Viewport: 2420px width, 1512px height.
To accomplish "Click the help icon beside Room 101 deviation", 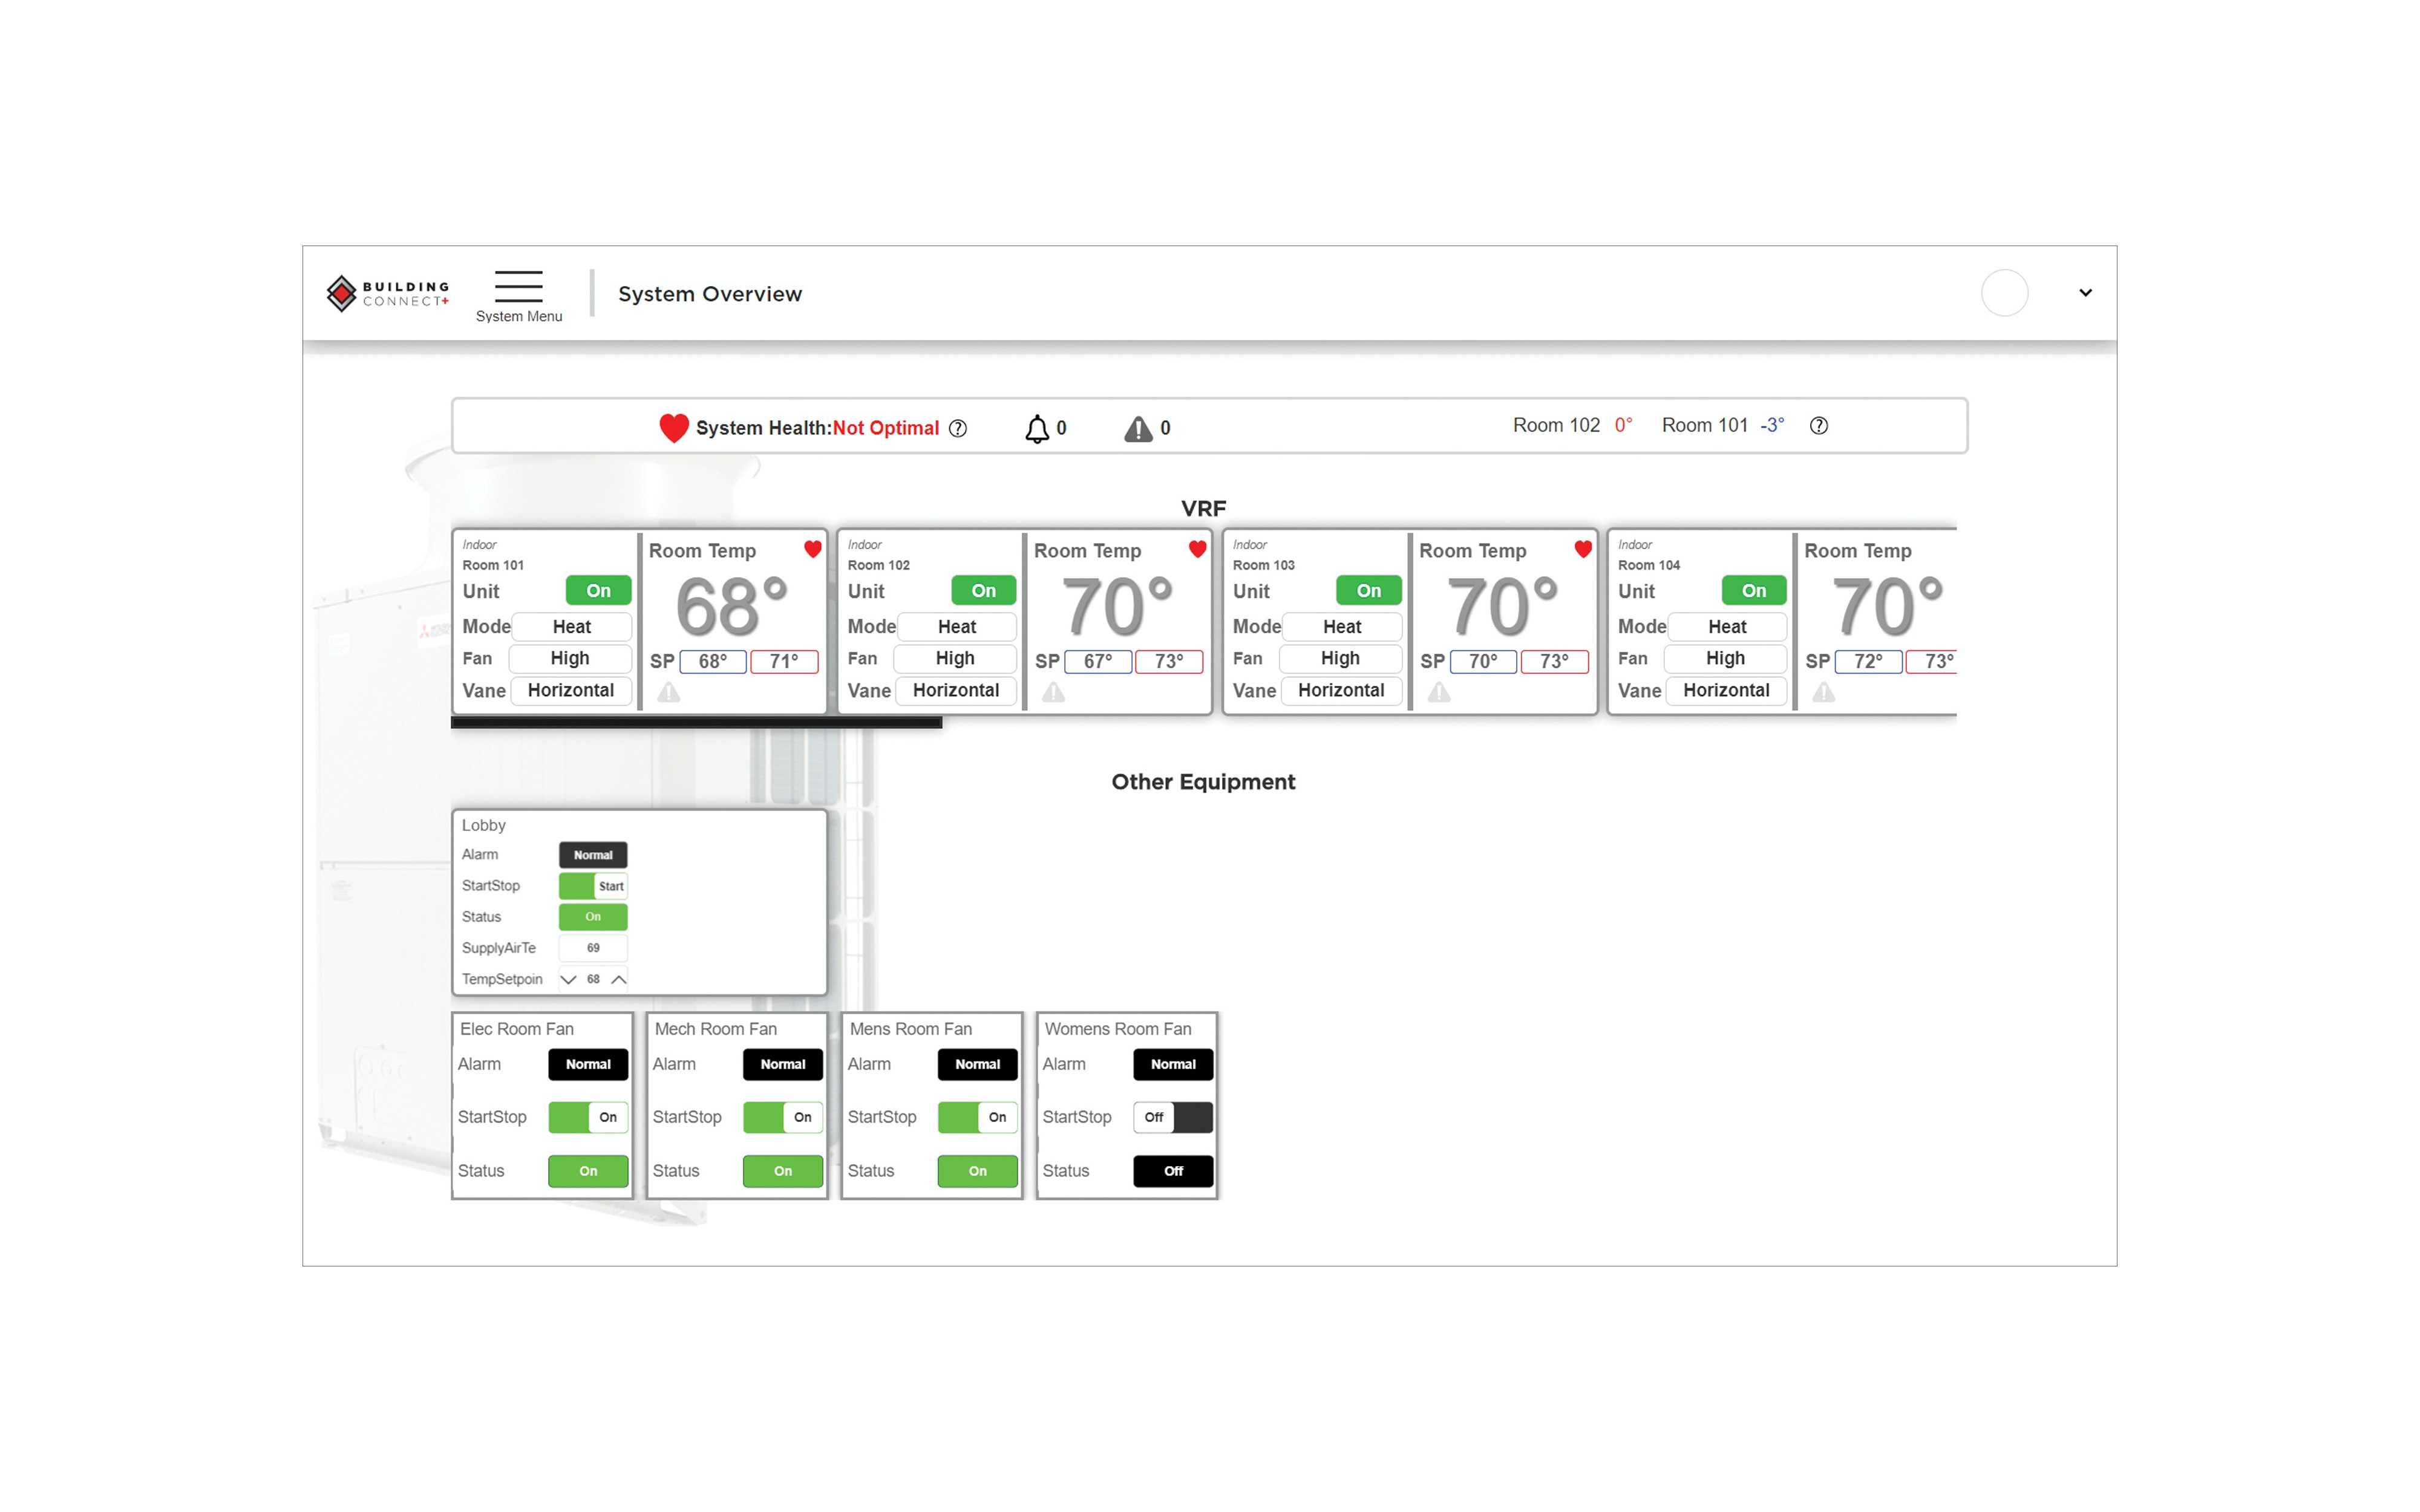I will click(x=1818, y=426).
